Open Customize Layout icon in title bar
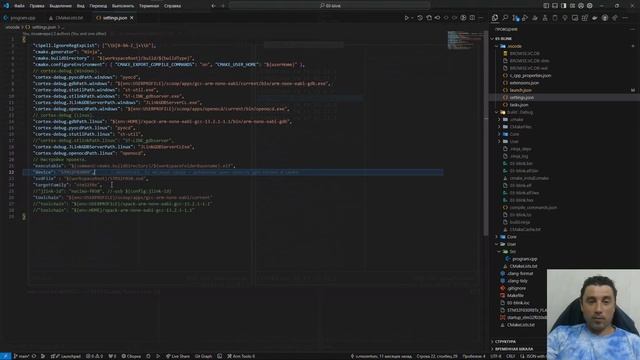 pos(572,6)
